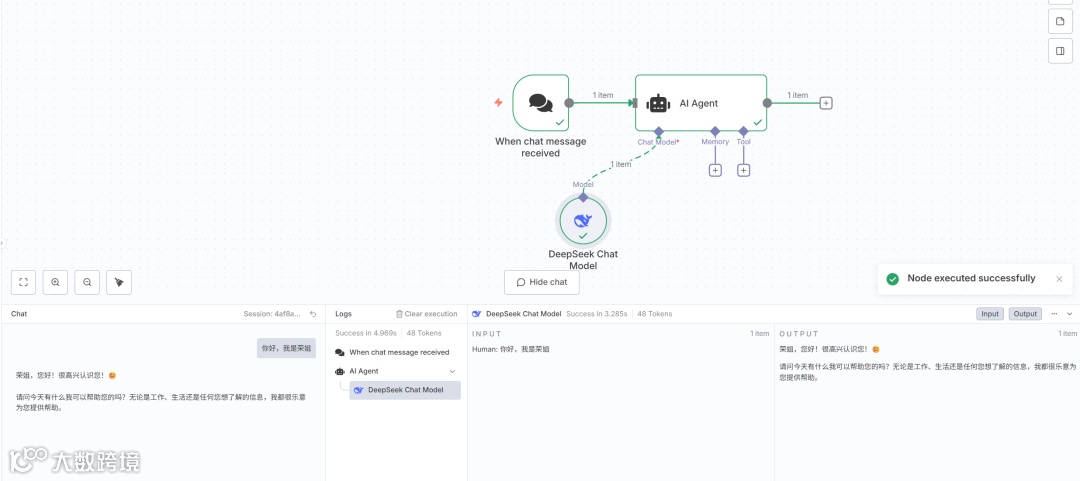Clear execution in Logs panel

click(x=426, y=314)
